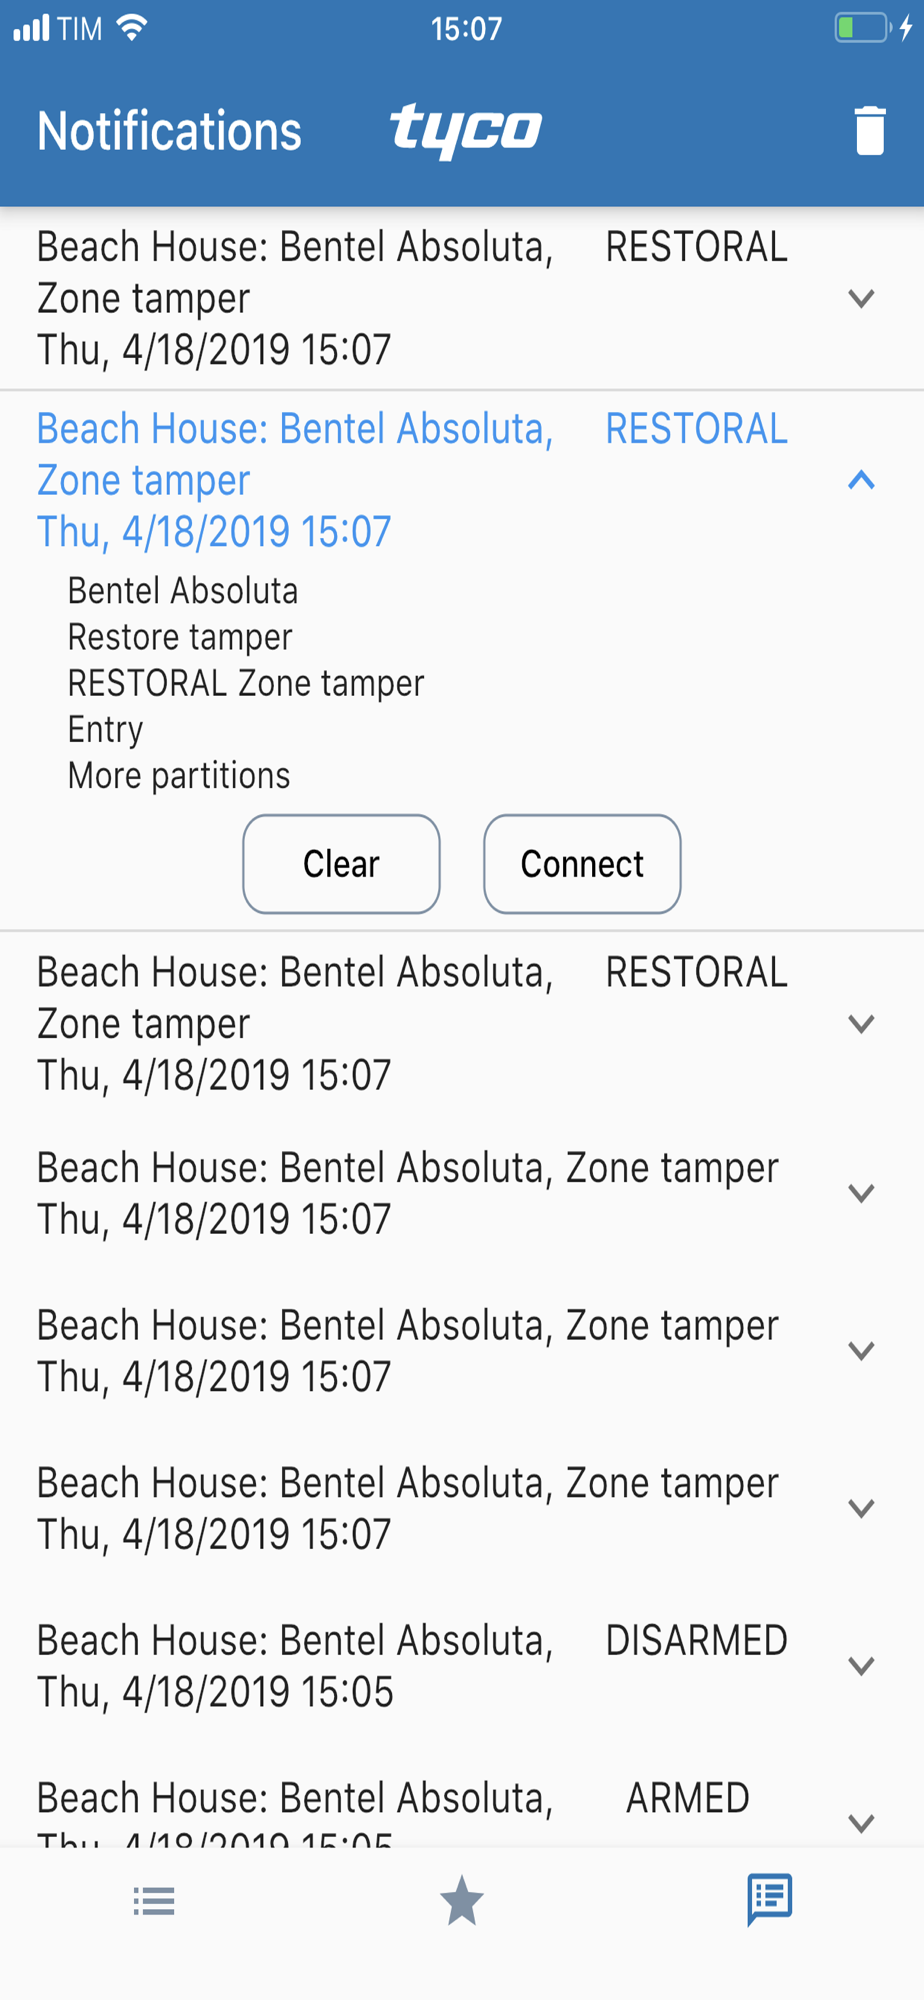Image resolution: width=924 pixels, height=2000 pixels.
Task: Open the favorites star tab
Action: [462, 1900]
